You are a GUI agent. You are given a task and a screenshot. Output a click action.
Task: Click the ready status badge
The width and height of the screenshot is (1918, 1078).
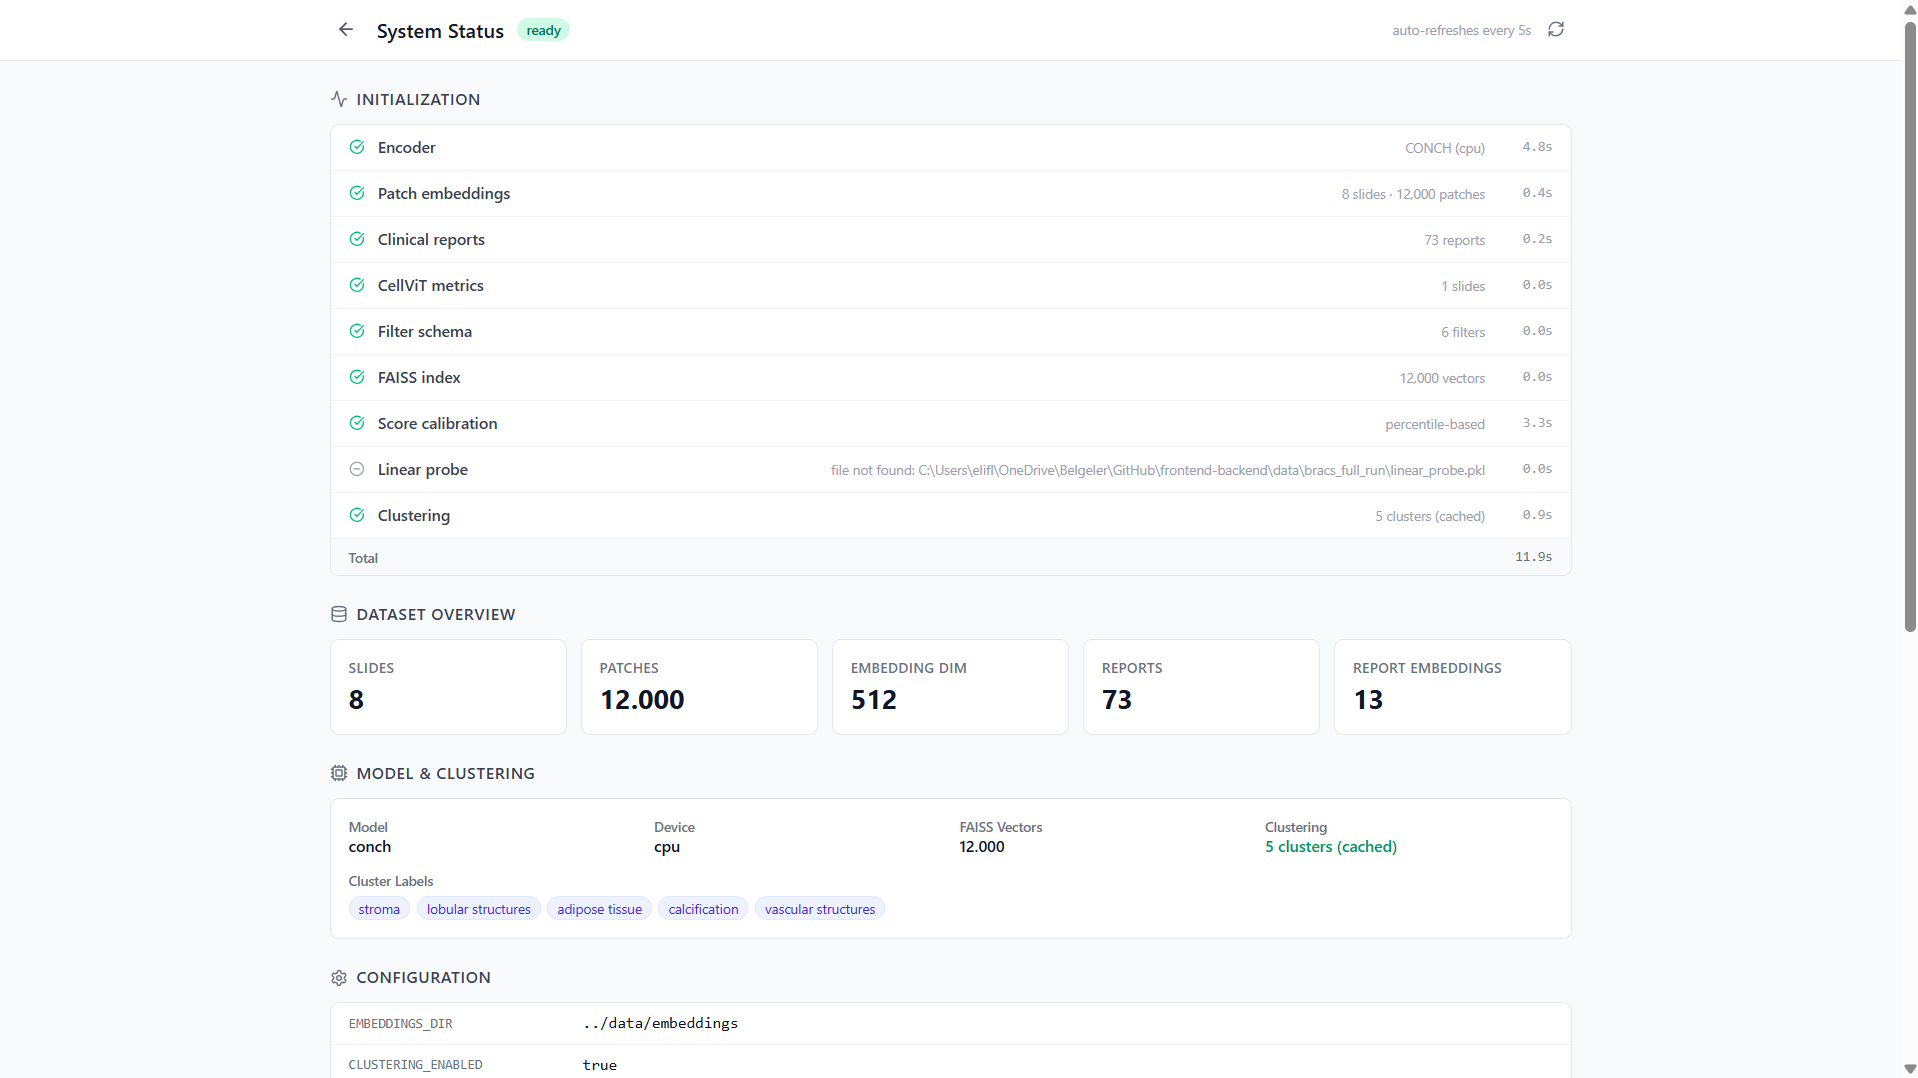tap(543, 30)
